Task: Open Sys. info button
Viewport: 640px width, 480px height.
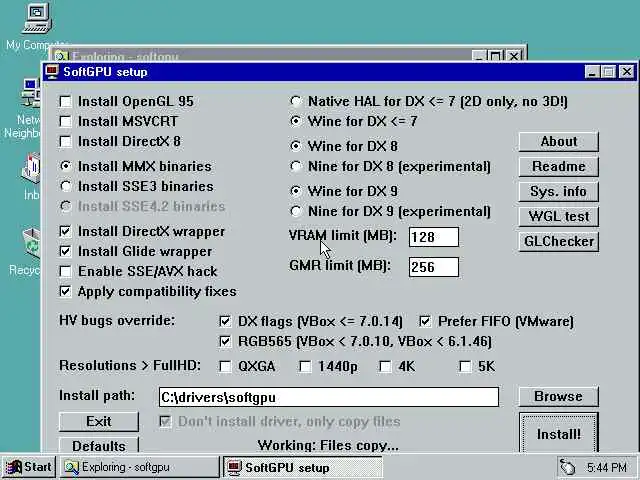Action: [558, 191]
